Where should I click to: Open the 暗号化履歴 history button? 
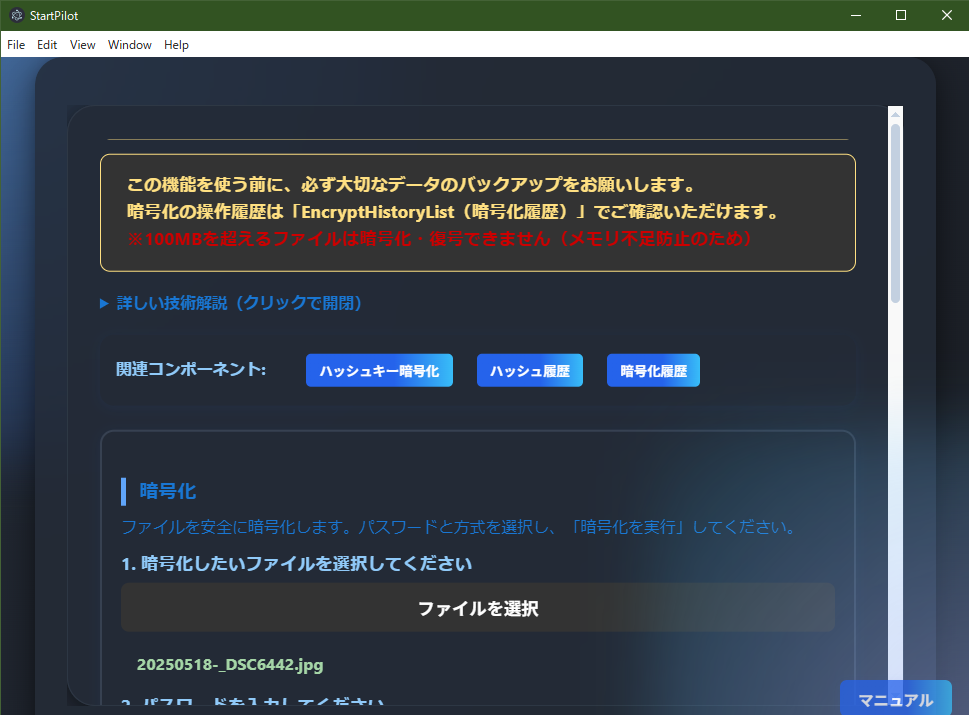(653, 370)
